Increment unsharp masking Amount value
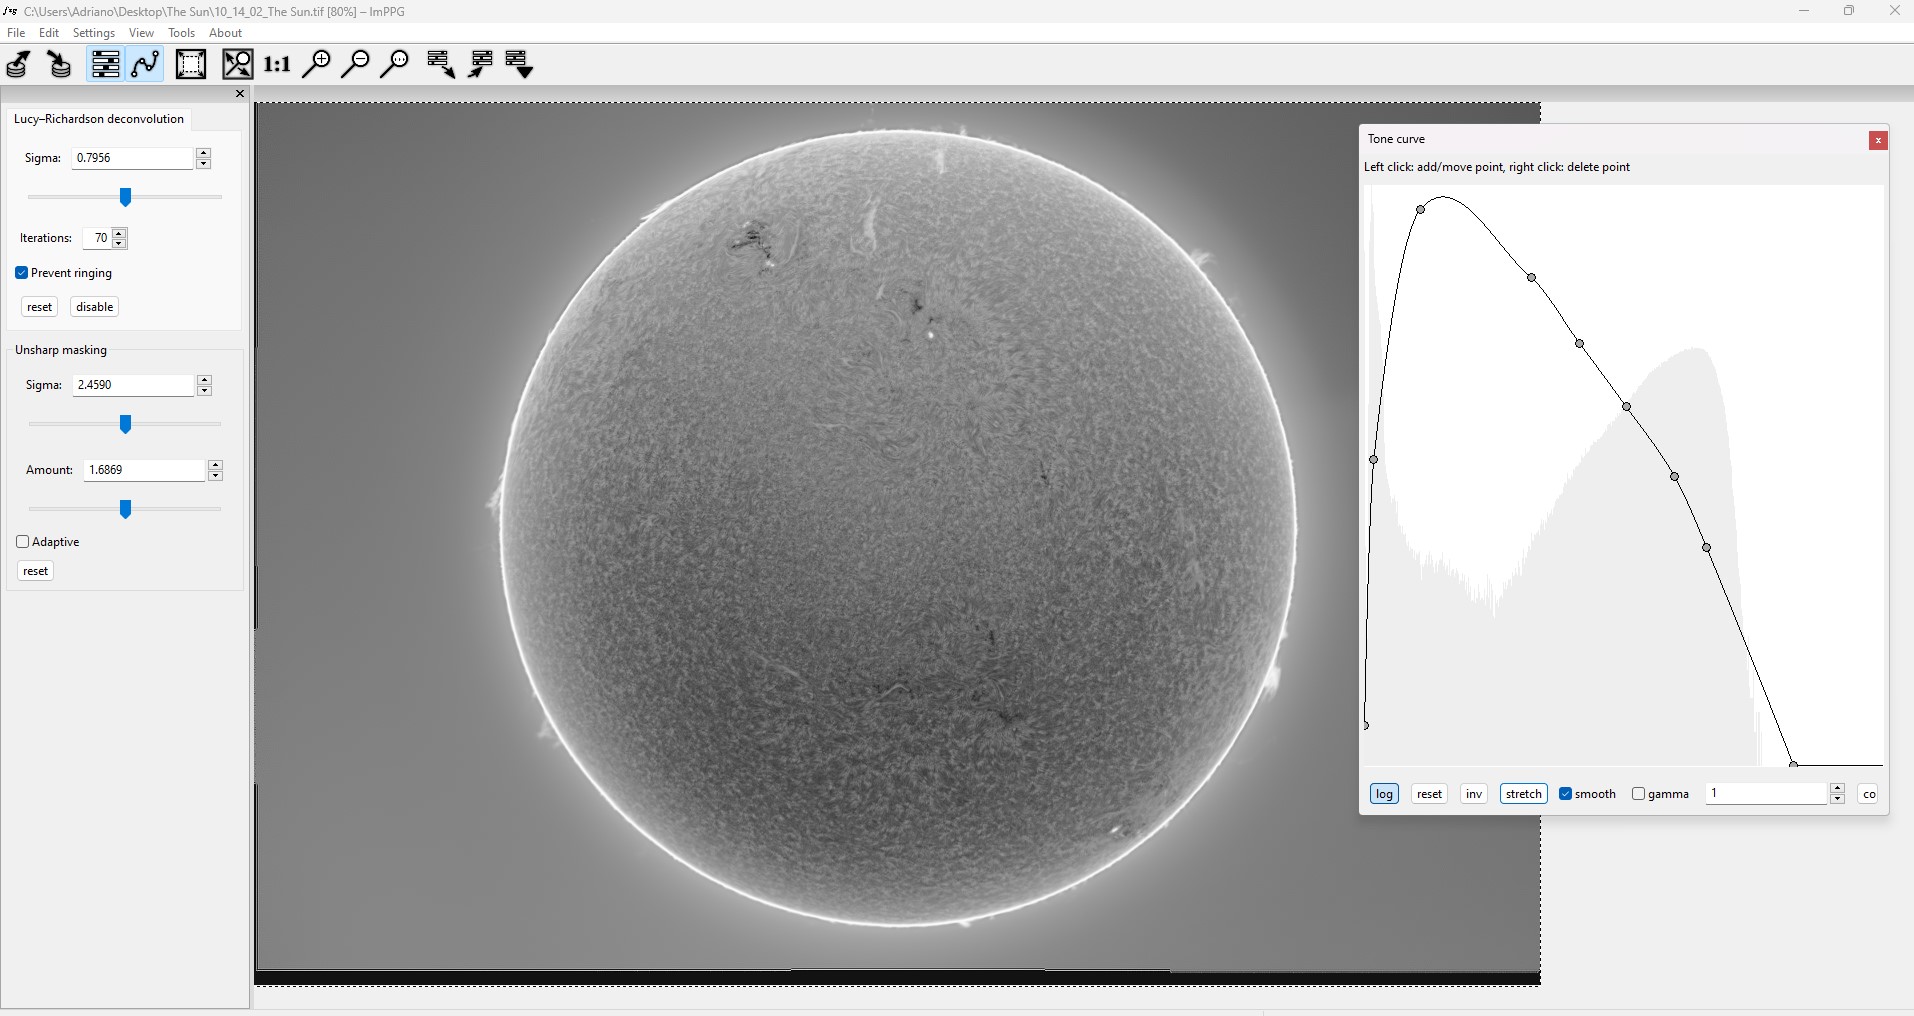The height and width of the screenshot is (1016, 1914). coord(215,464)
